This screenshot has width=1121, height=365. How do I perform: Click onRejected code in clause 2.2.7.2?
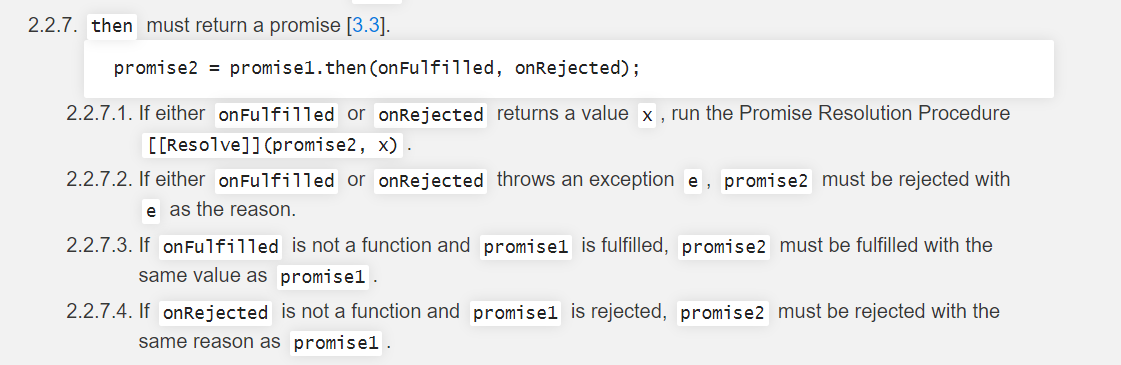[x=430, y=181]
